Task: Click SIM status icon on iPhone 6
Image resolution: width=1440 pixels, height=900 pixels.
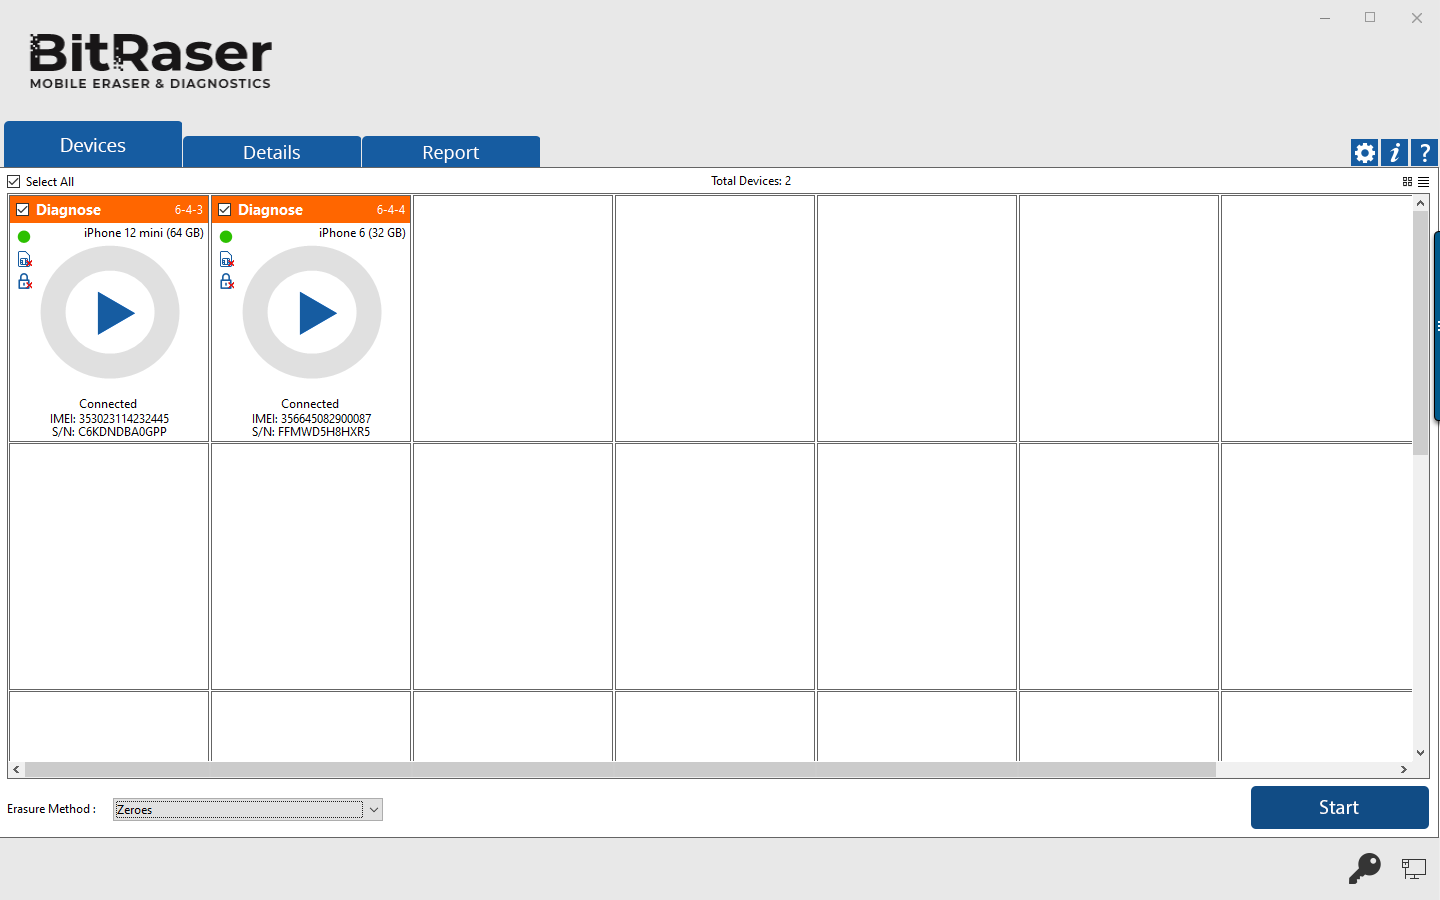Action: [x=227, y=260]
